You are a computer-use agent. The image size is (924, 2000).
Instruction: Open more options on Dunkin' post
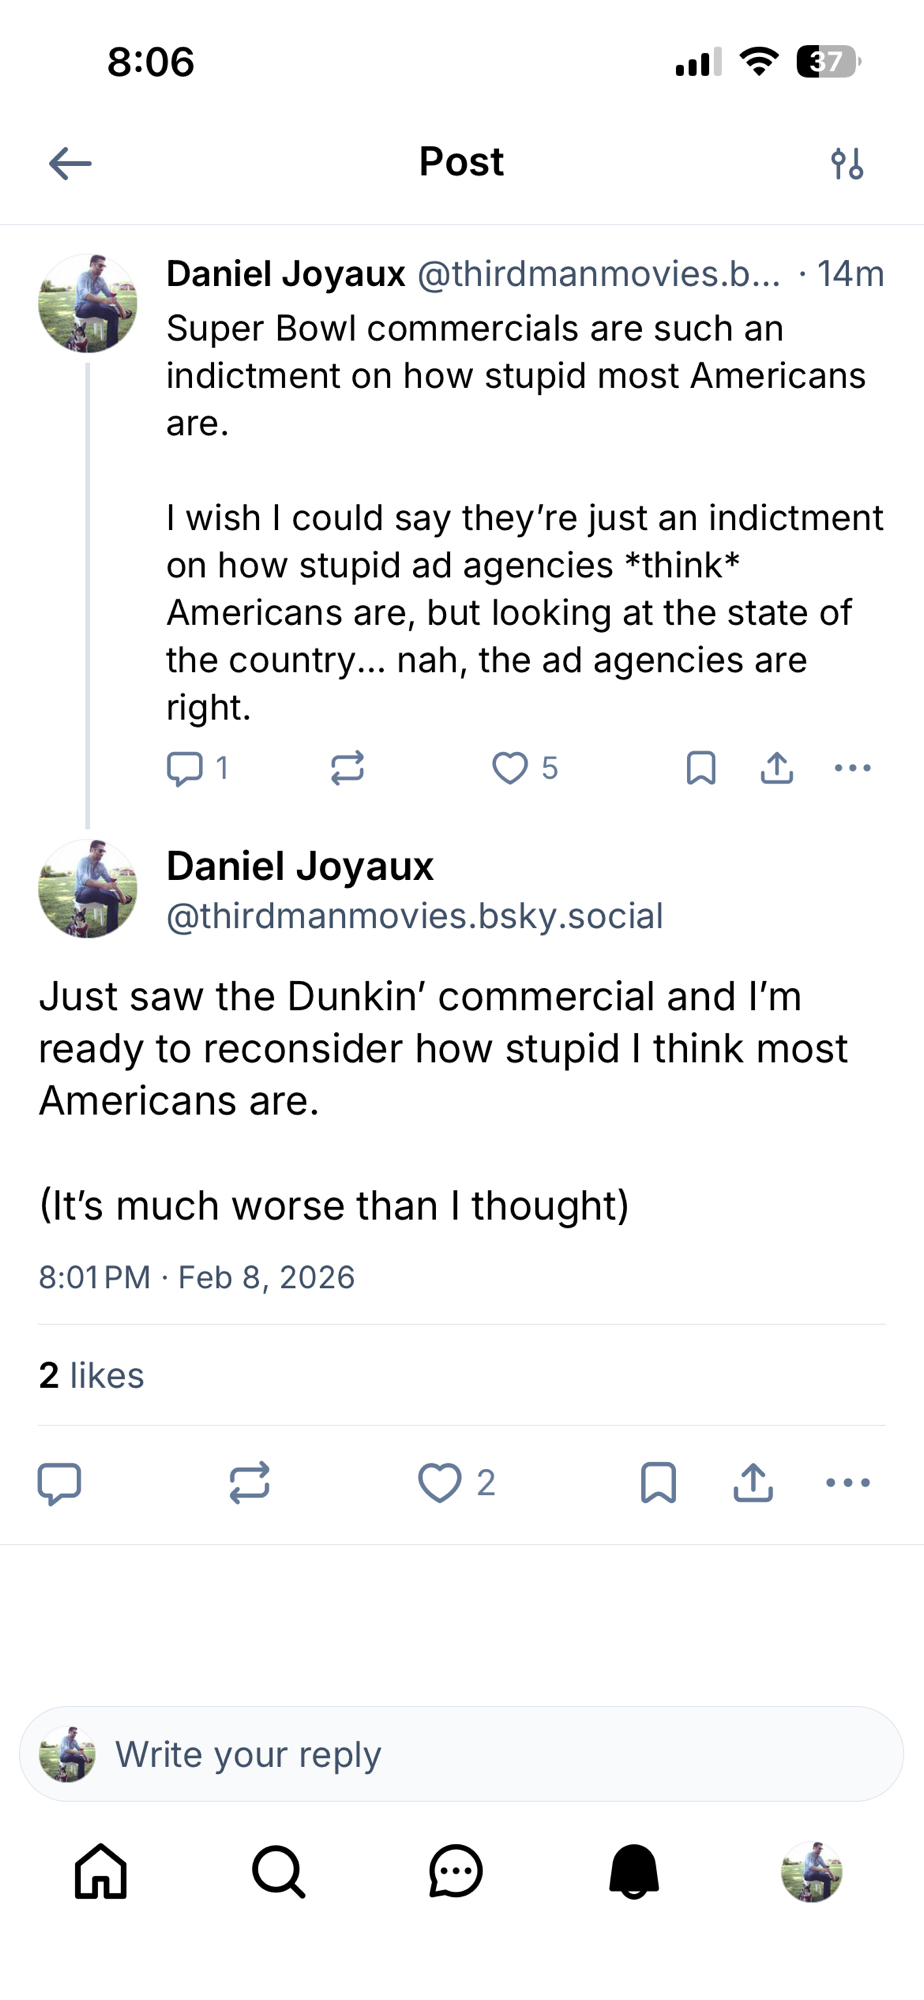(848, 1483)
